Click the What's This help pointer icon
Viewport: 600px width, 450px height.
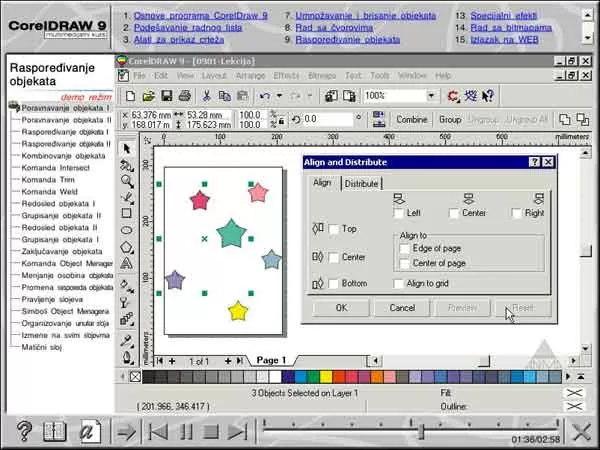pos(488,96)
